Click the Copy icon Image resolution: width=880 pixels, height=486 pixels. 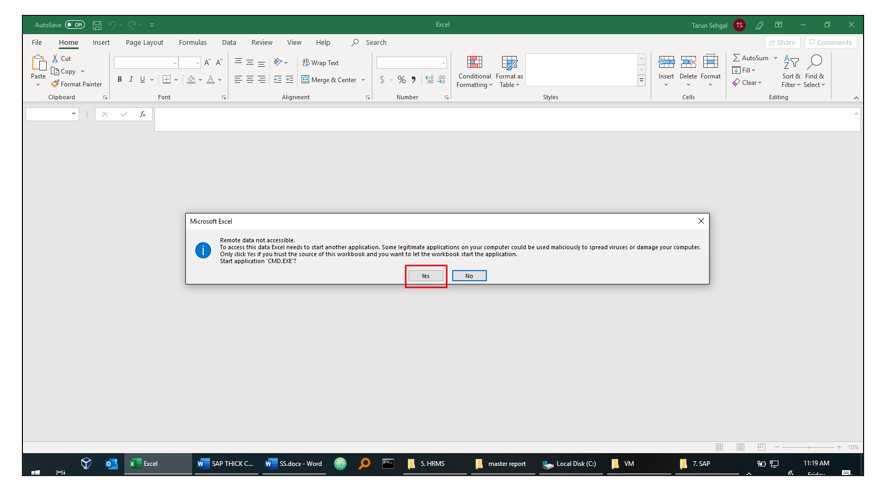(x=55, y=71)
